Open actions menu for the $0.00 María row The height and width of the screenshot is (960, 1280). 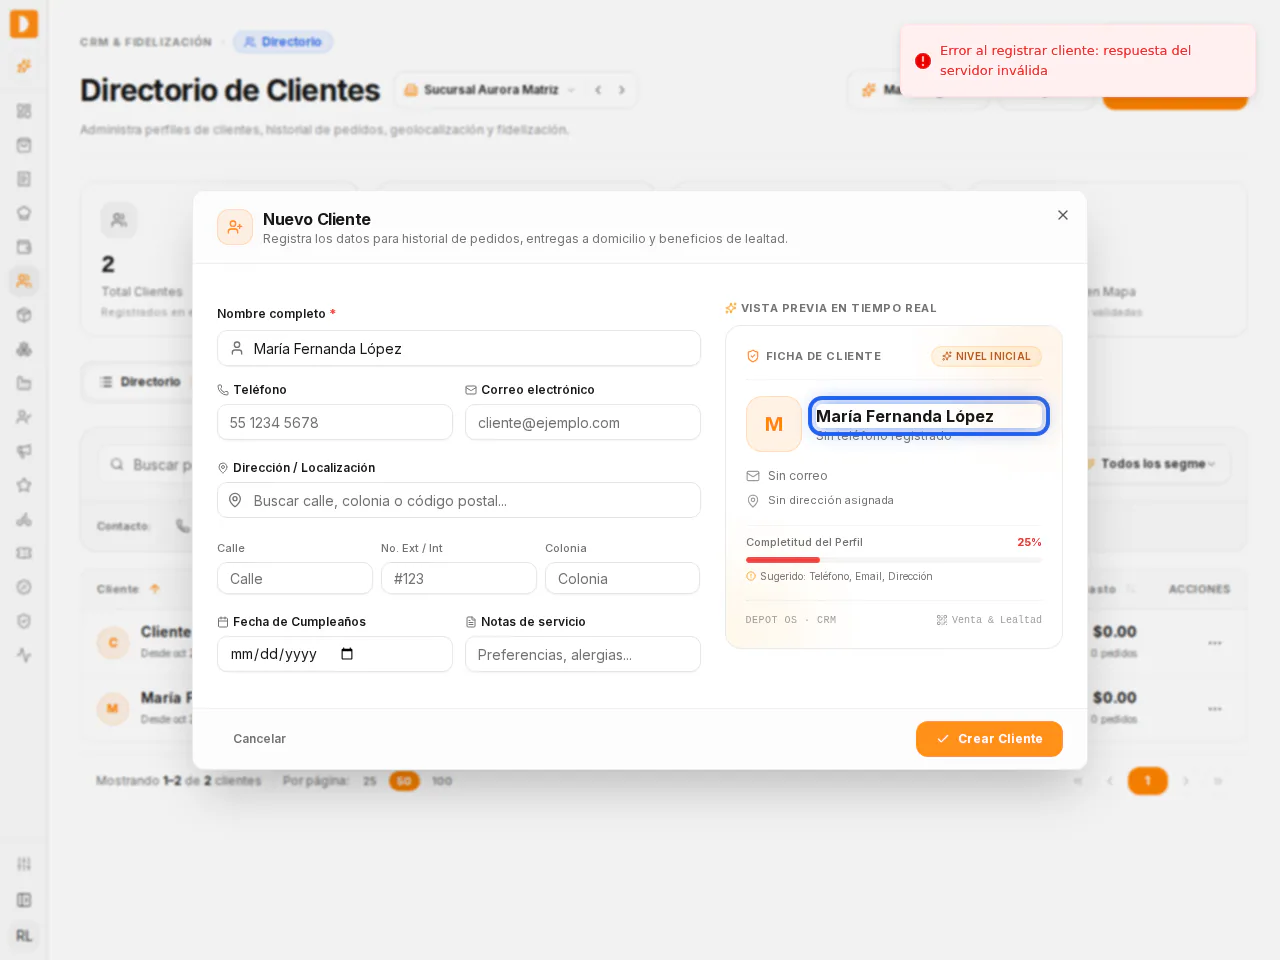pos(1215,709)
